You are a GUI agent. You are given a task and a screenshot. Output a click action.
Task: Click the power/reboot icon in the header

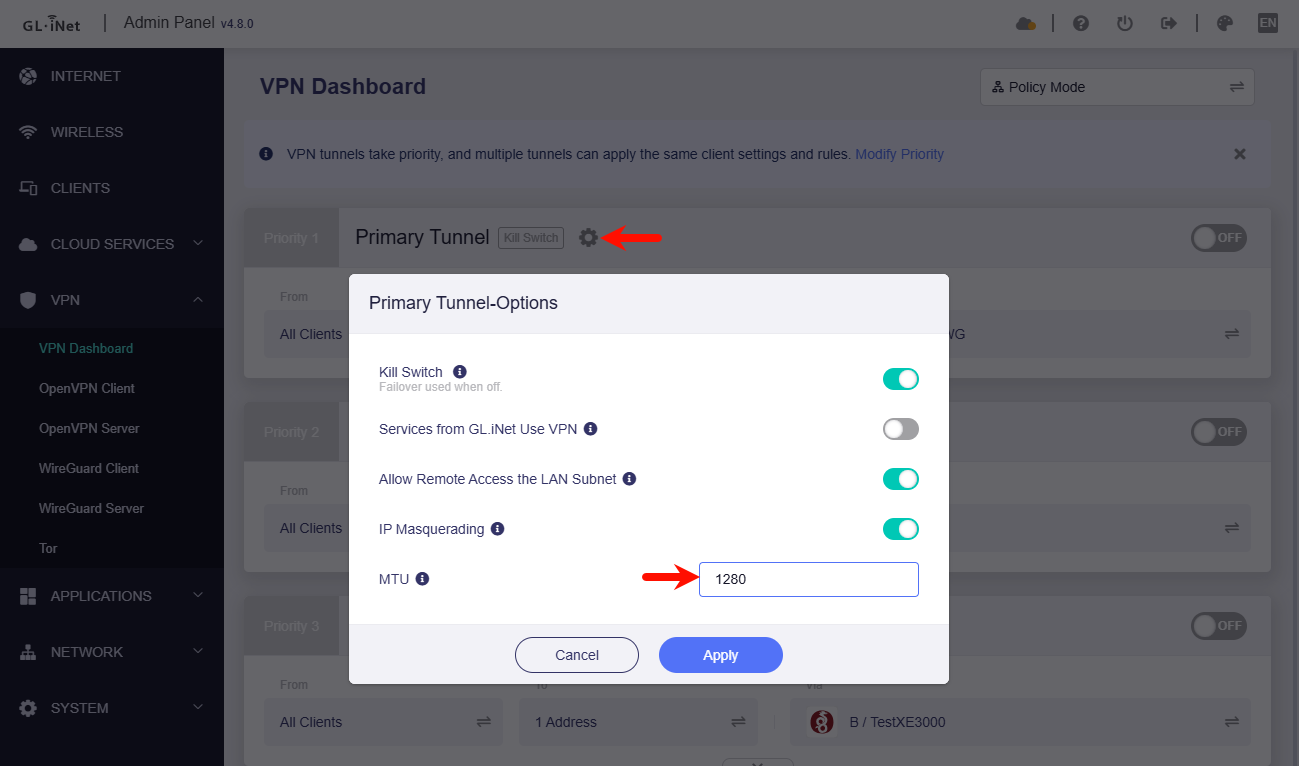click(x=1125, y=22)
